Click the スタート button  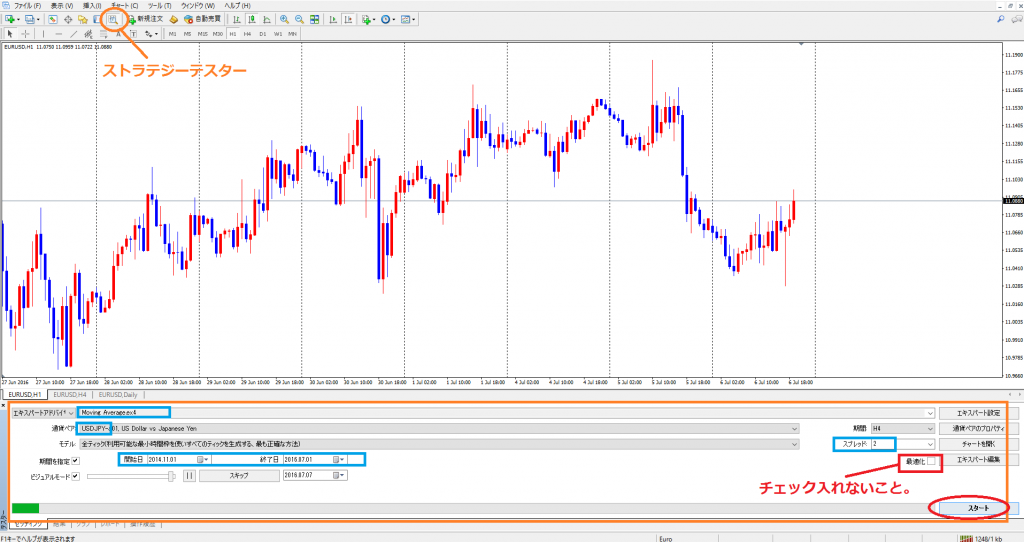[x=978, y=508]
